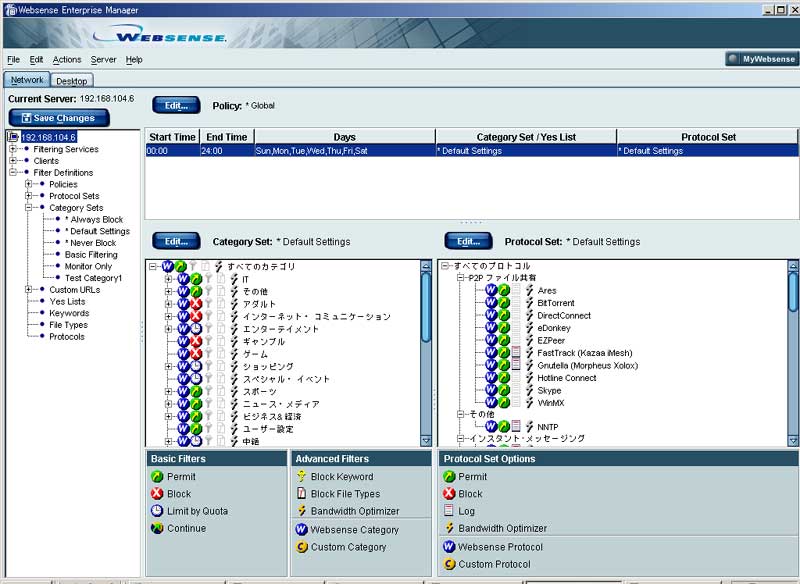Click the keyword key icon in ビジネス&経済 row
Screen dimensions: 800x584
tap(208, 416)
